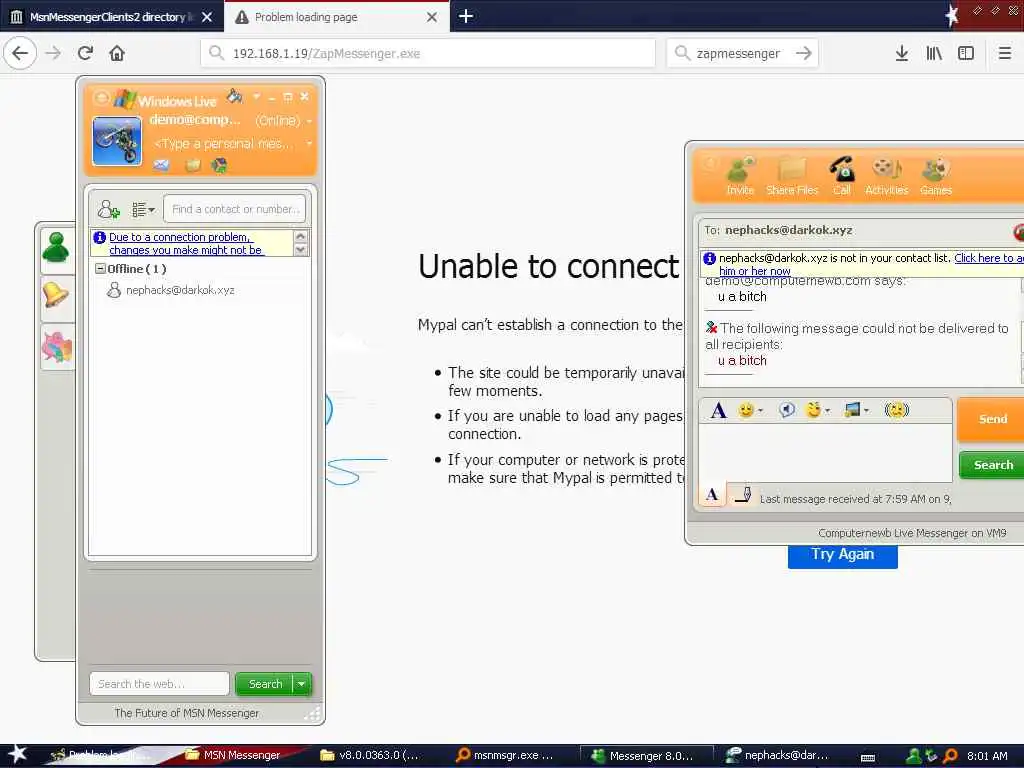The width and height of the screenshot is (1024, 768).
Task: Click the Try Again button
Action: 842,554
